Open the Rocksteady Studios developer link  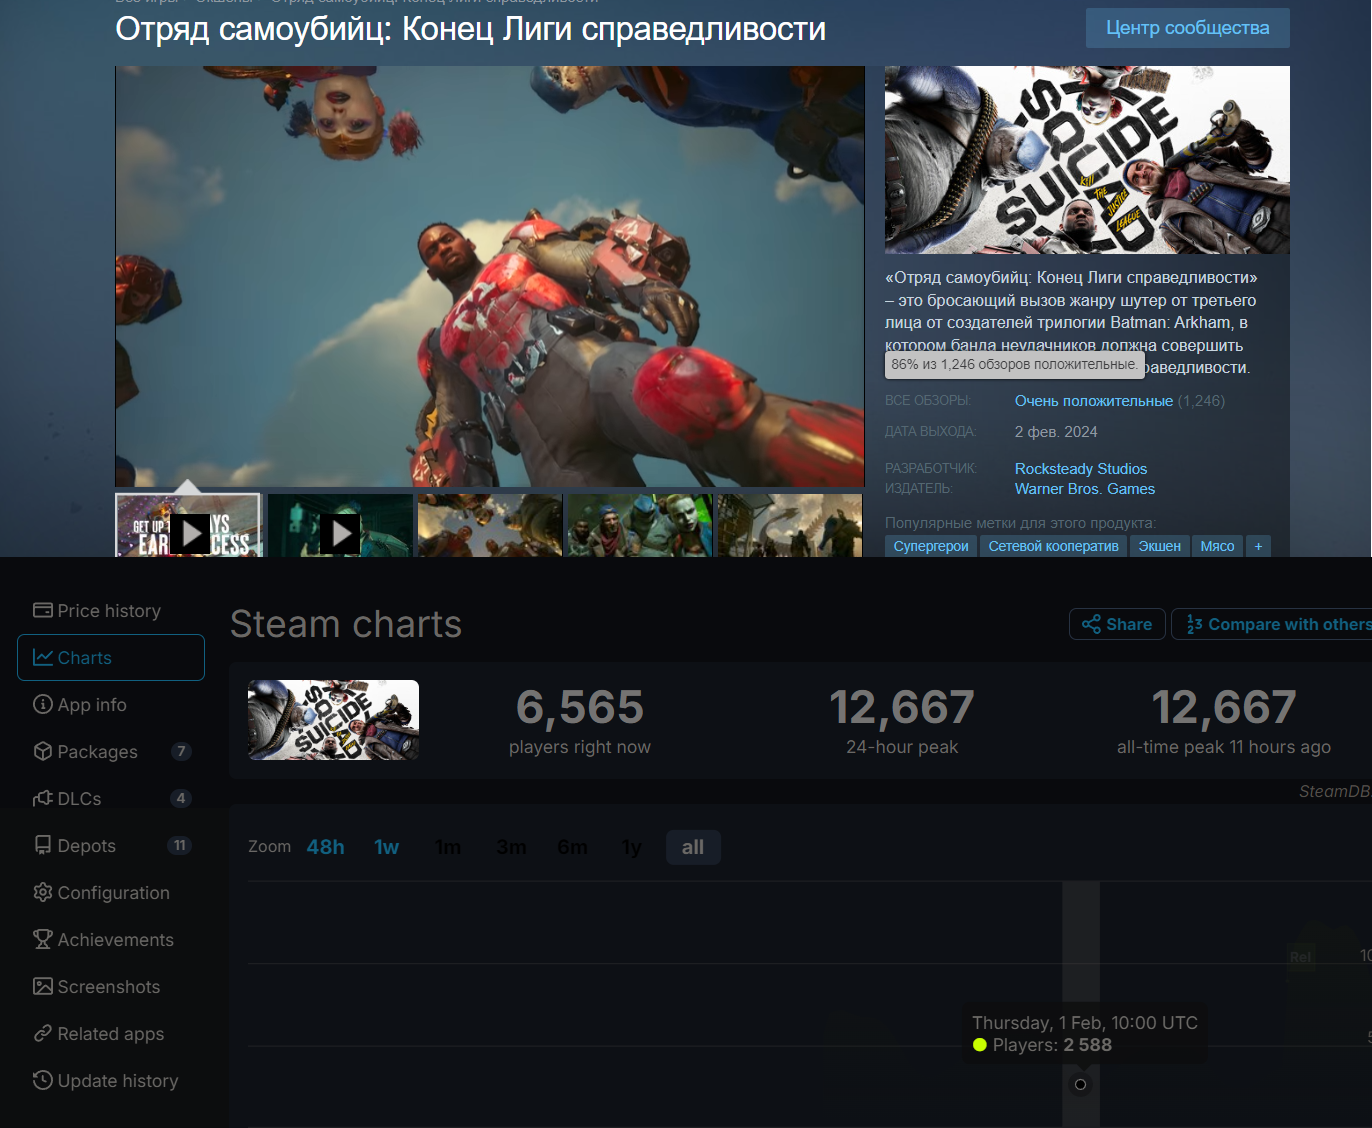[1081, 469]
